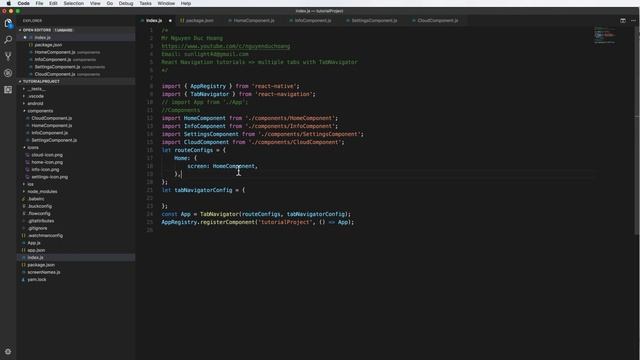The image size is (640, 360).
Task: Open the Apple menu
Action: pos(8,3)
